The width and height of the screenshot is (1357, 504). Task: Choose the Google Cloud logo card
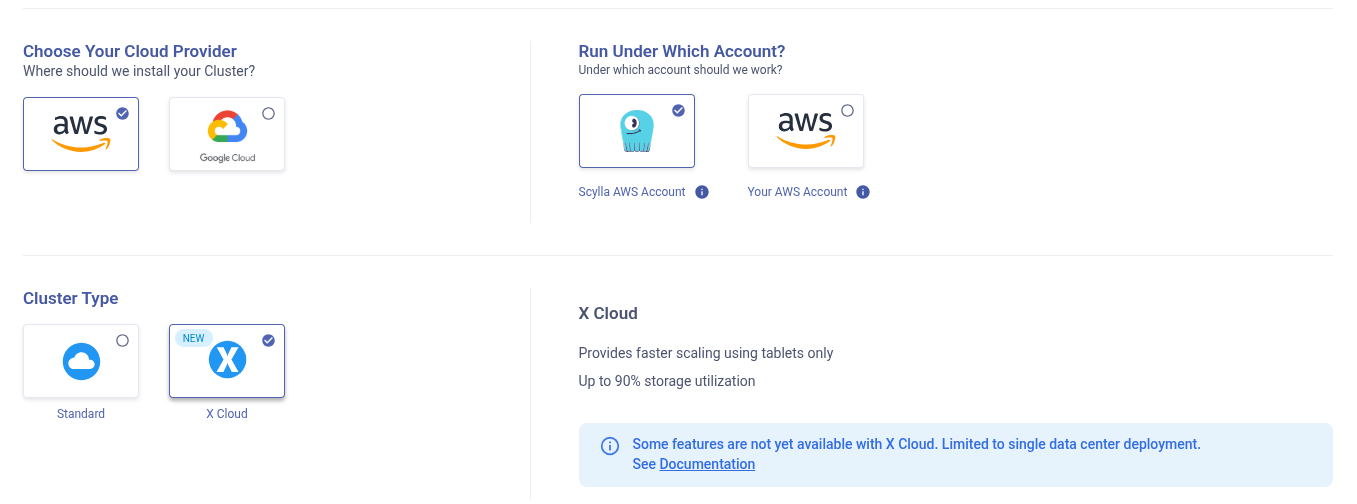pos(227,135)
